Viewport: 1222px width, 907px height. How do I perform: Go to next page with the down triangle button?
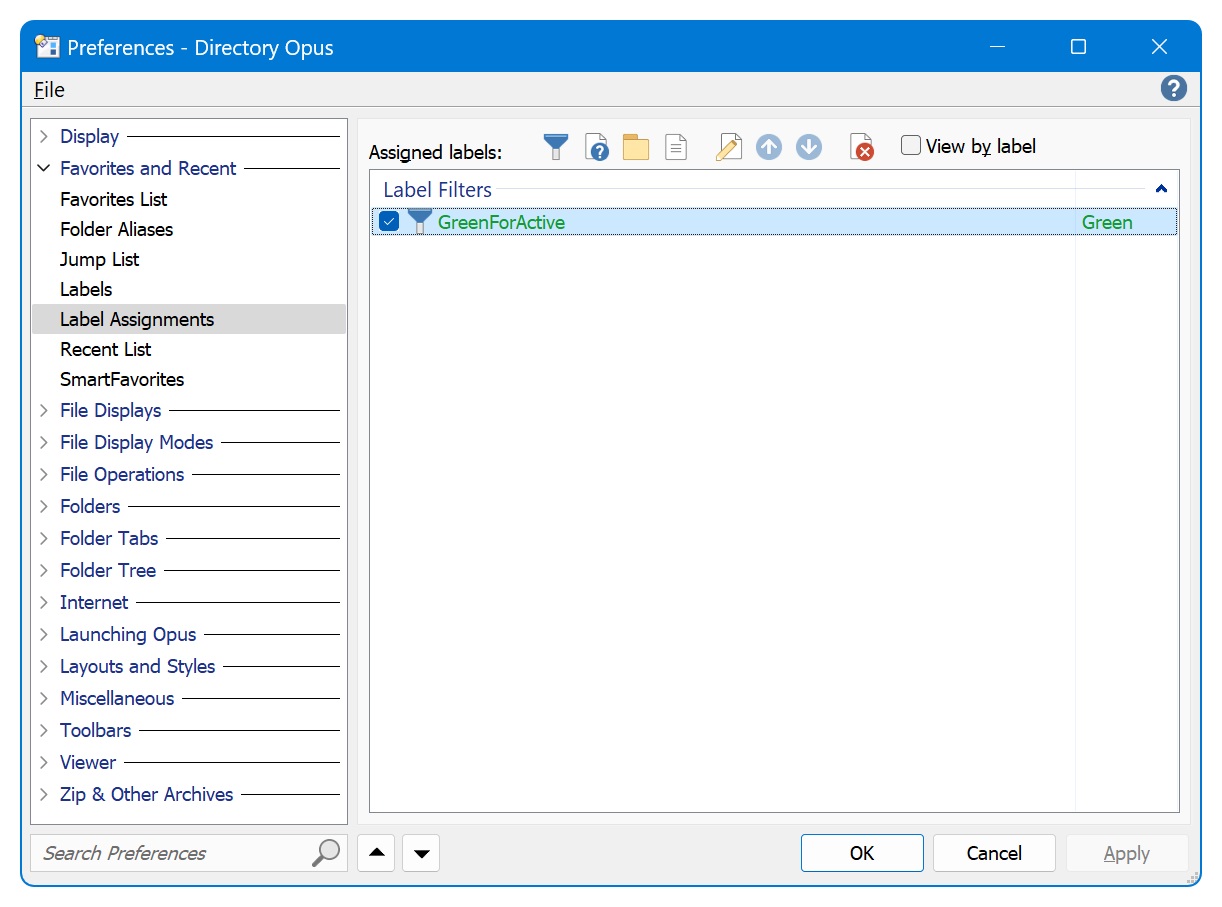point(421,853)
